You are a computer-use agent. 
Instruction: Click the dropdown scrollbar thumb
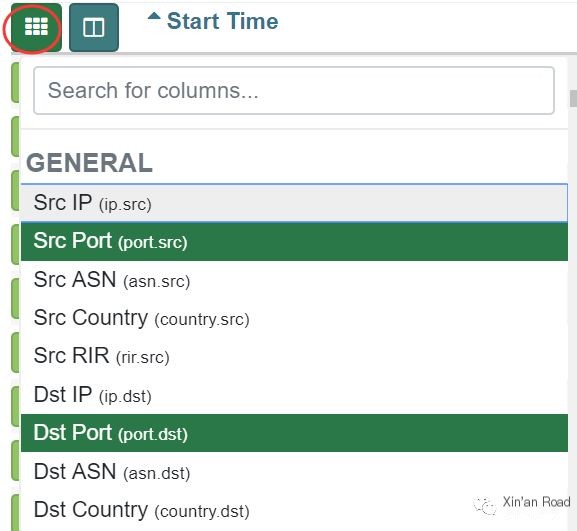573,98
